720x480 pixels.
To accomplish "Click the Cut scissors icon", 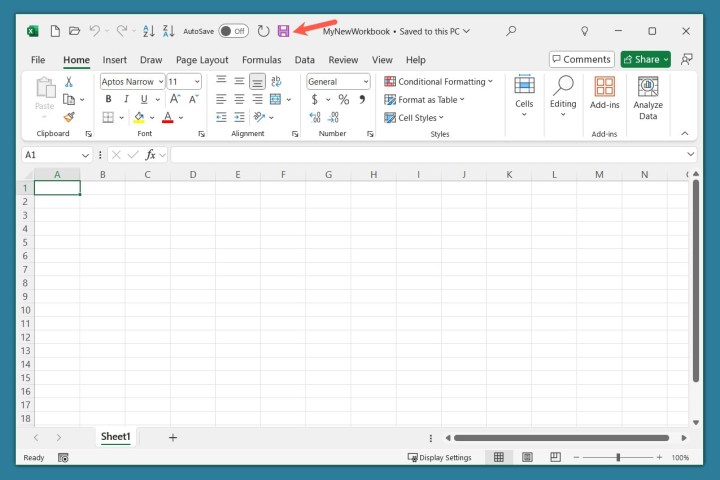I will (x=69, y=82).
